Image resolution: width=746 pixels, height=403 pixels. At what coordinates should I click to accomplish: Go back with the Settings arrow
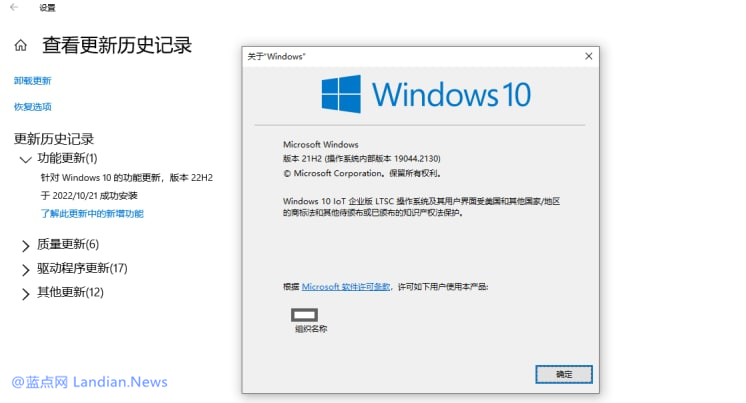[x=14, y=7]
